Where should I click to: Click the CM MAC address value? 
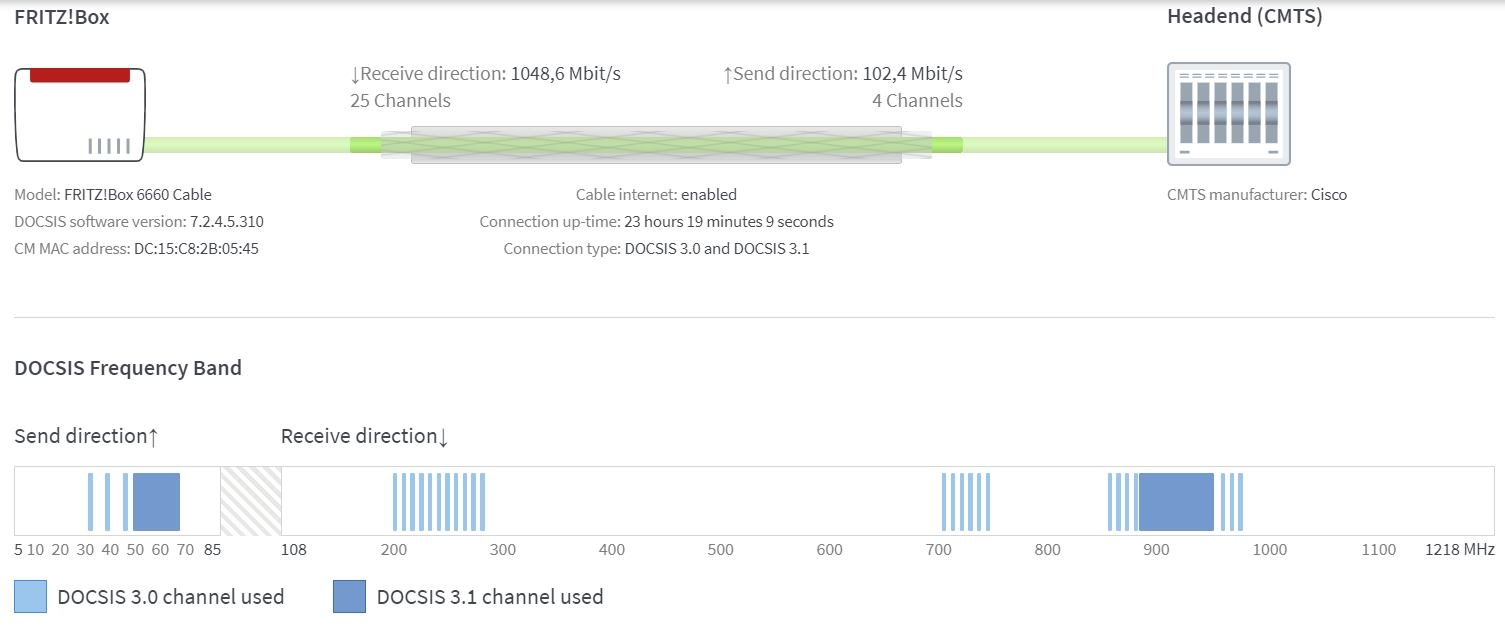(x=196, y=249)
